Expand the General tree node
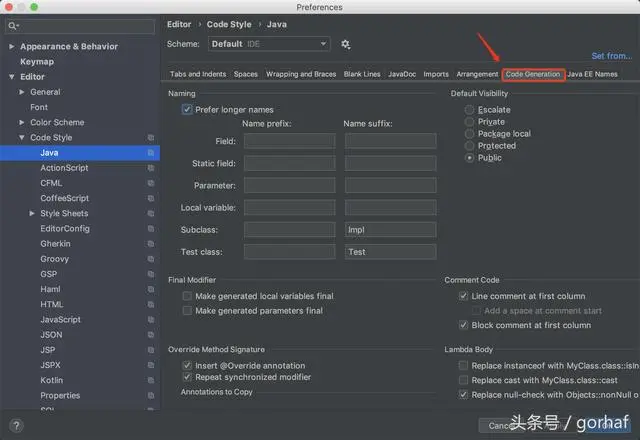The width and height of the screenshot is (640, 440). tap(22, 92)
